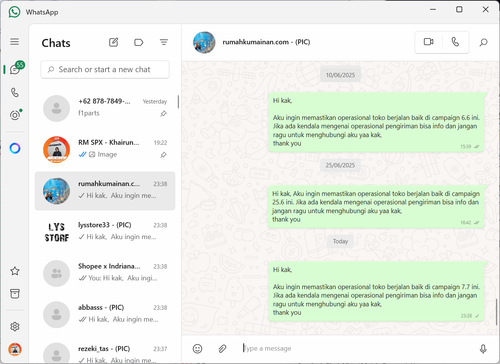
Task: Search within the open conversation
Action: click(x=483, y=42)
